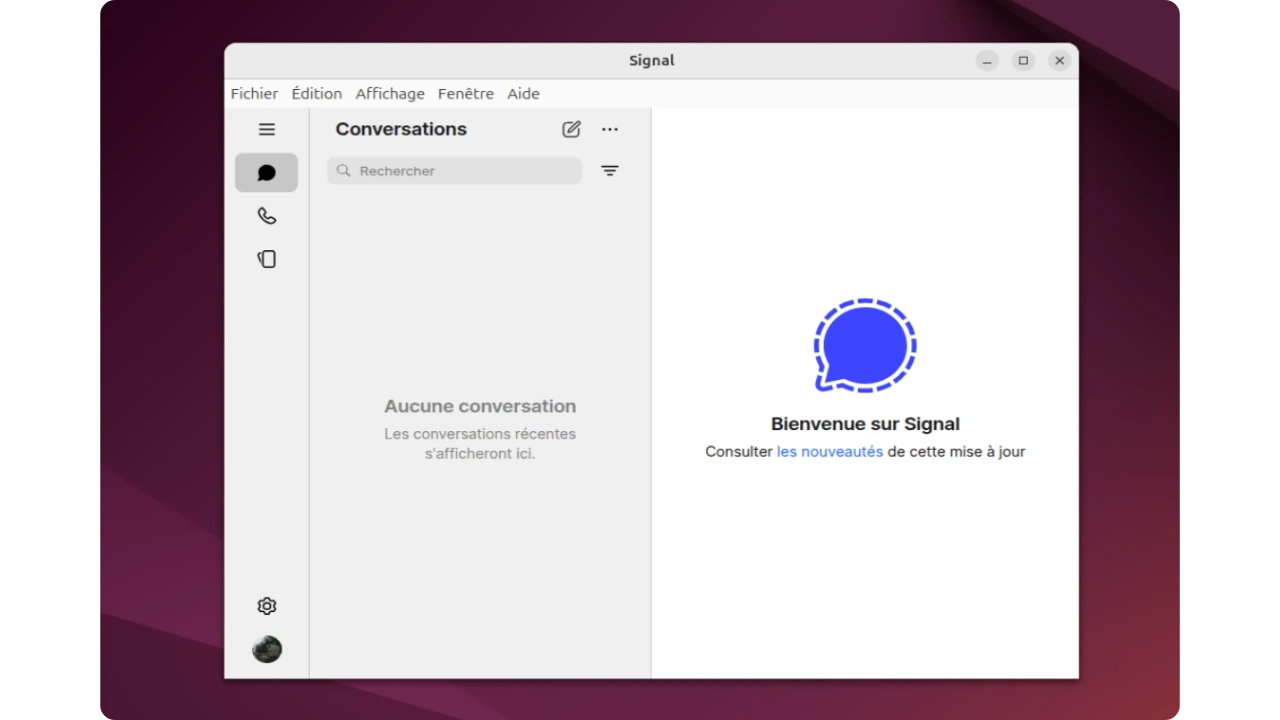Screen dimensions: 1280x720
Task: Open Signal settings via the gear icon
Action: pyautogui.click(x=266, y=606)
